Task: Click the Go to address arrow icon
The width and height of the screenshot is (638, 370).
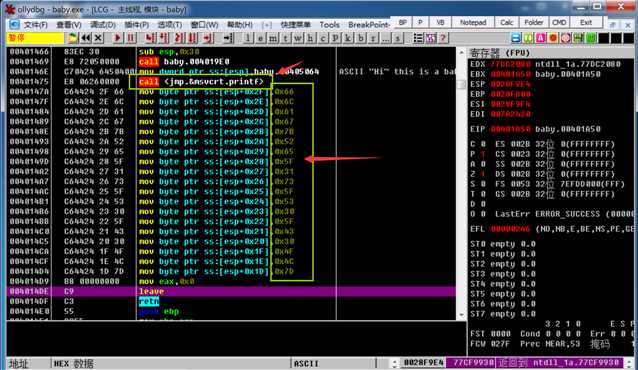Action: (228, 38)
